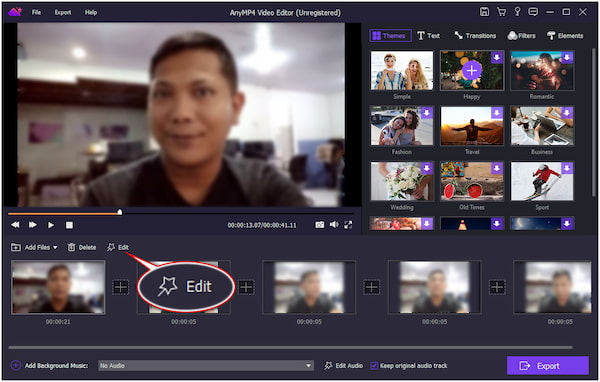
Task: Click the register key icon
Action: click(x=517, y=12)
